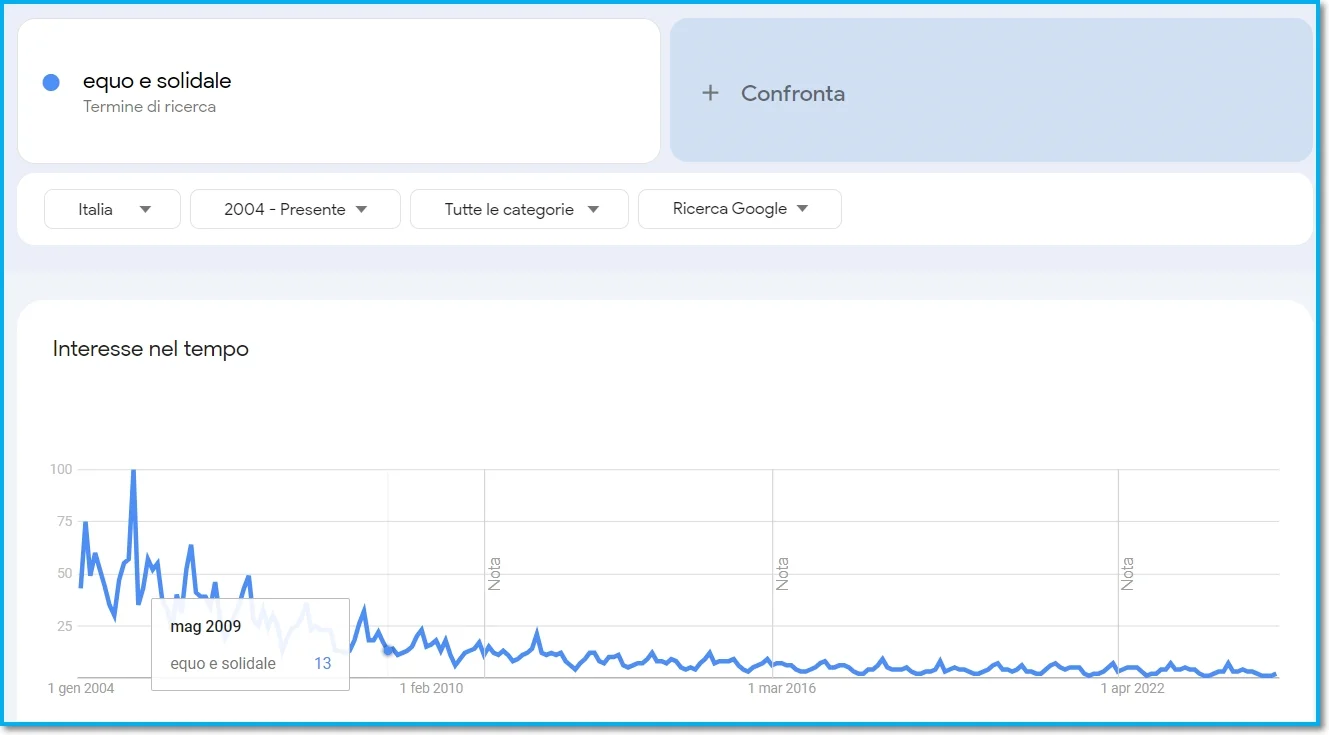Click the Interesse nel tempo heading
The width and height of the screenshot is (1329, 735).
tap(151, 349)
